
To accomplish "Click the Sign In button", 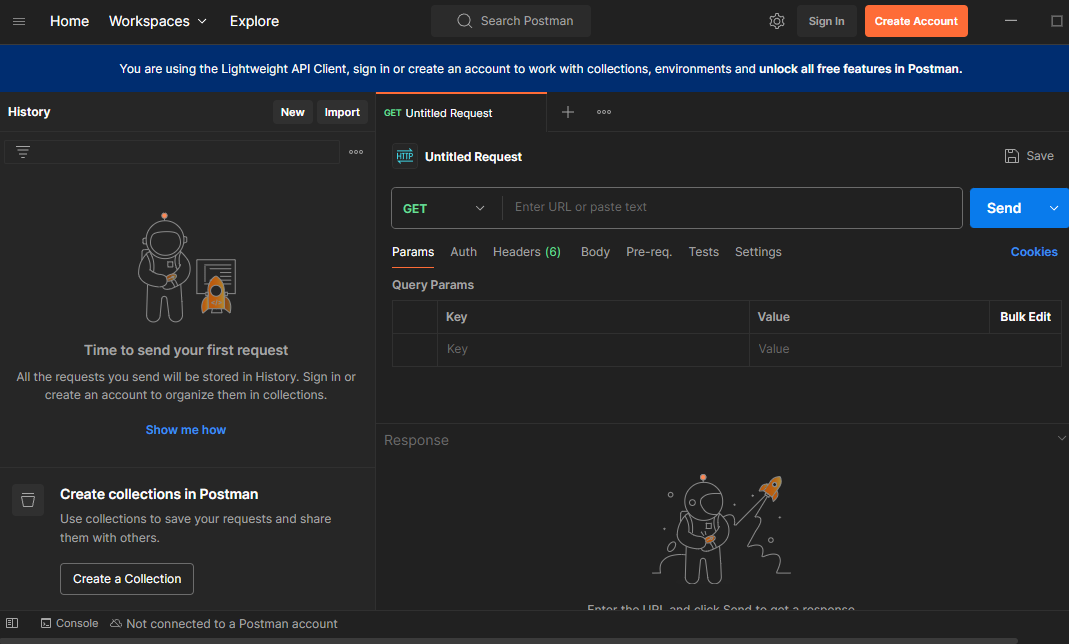I will tap(826, 21).
